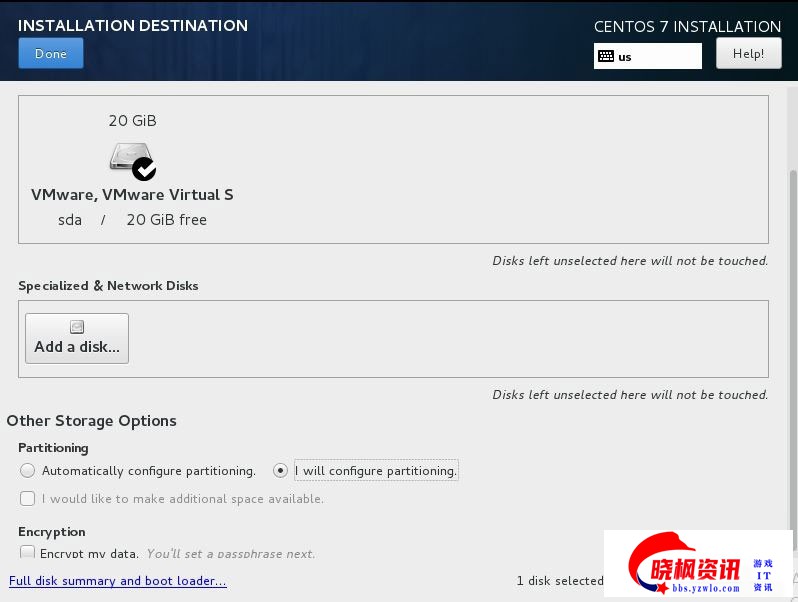Select the VMware virtual hard disk icon
798x602 pixels.
tap(130, 158)
